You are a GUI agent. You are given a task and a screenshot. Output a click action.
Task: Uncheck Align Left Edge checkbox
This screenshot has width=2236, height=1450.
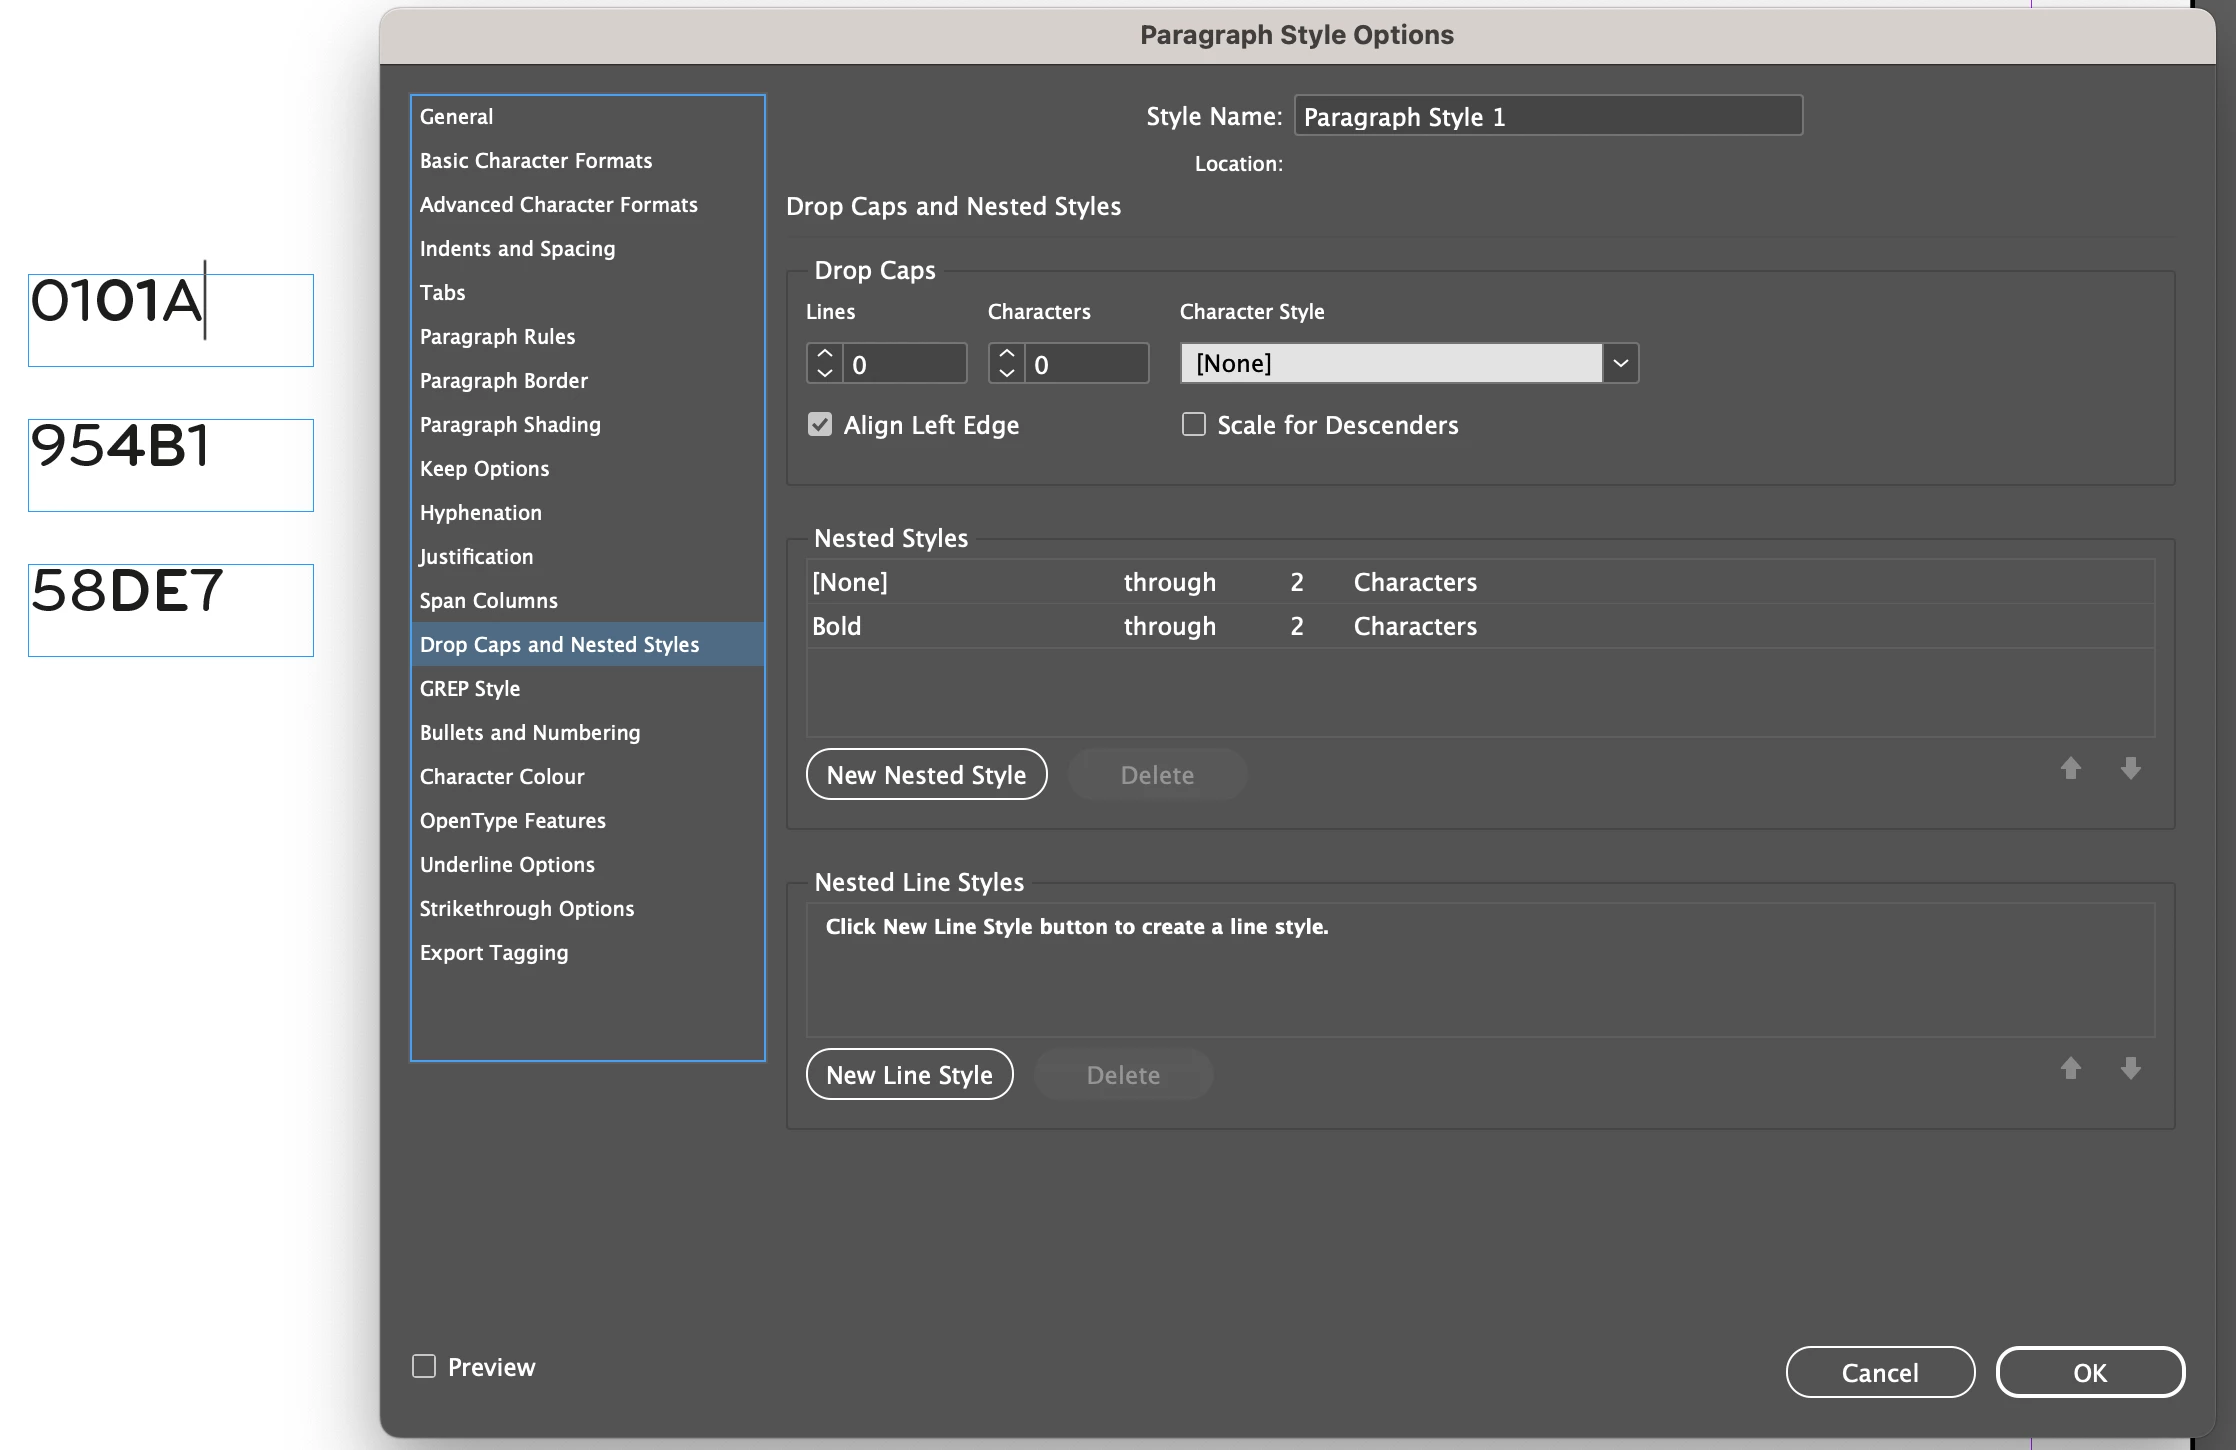pos(820,425)
